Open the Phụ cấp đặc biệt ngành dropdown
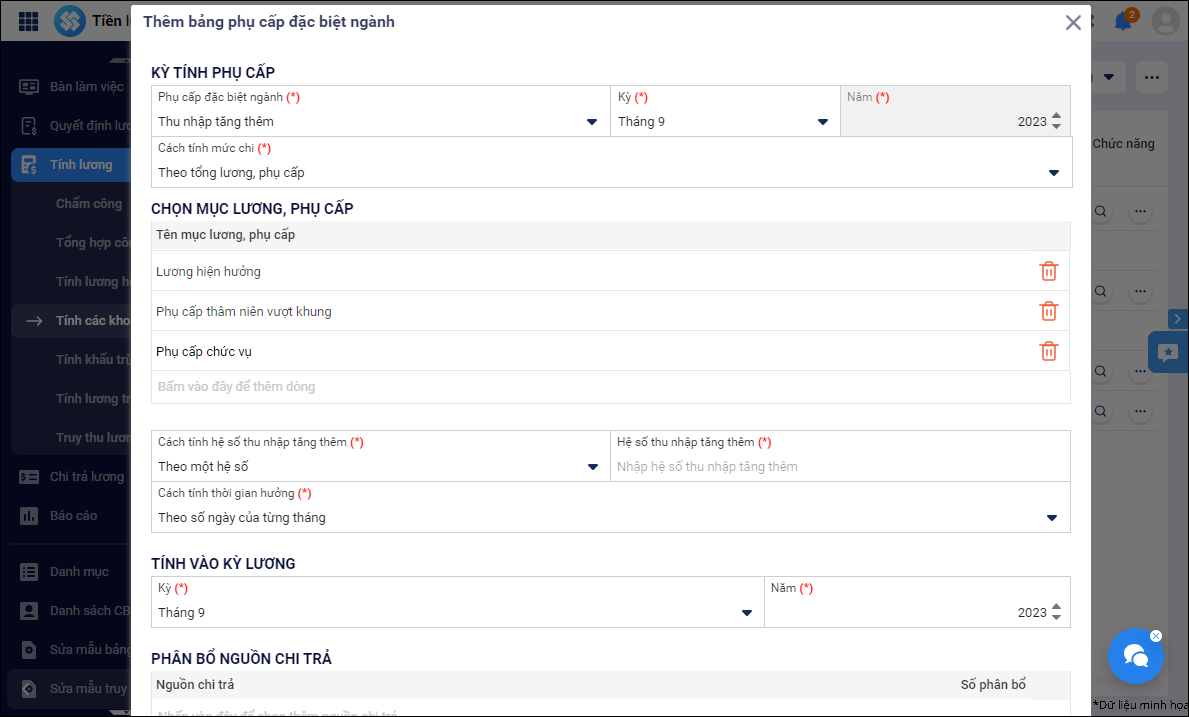Screen dimensions: 1189x717 591,122
